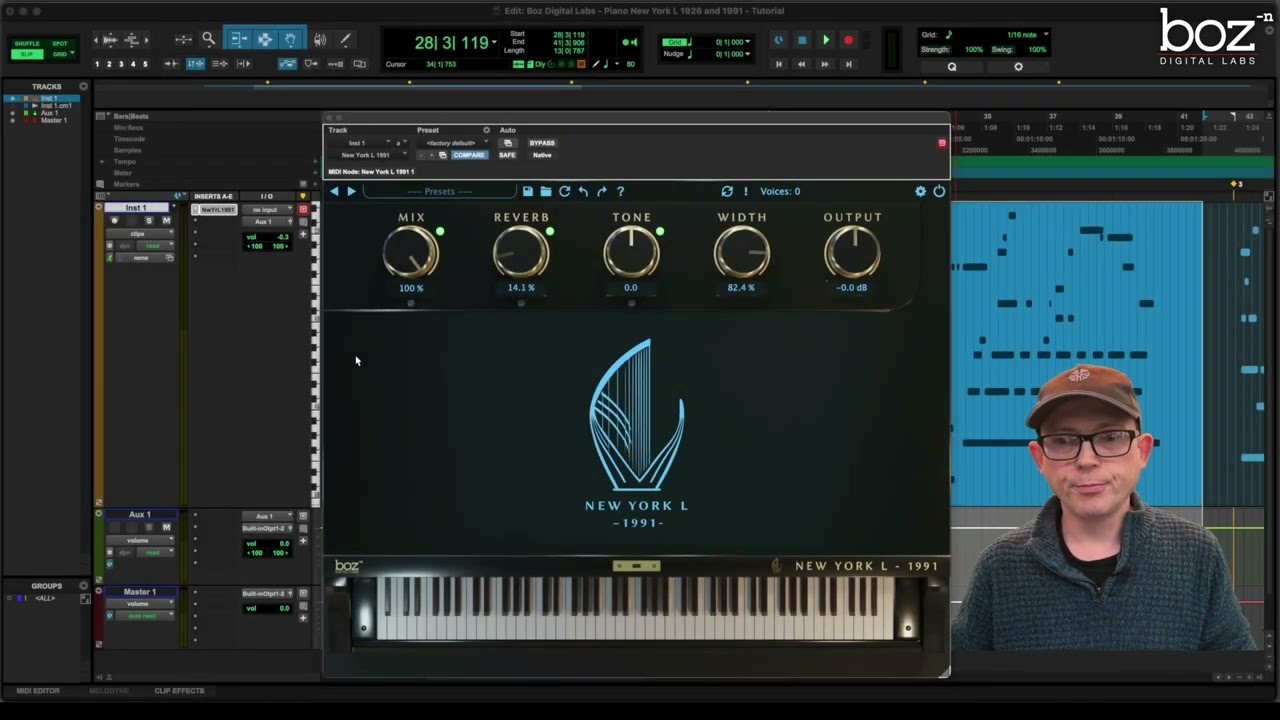This screenshot has width=1280, height=720.
Task: Click the REVERB knob
Action: 521,252
